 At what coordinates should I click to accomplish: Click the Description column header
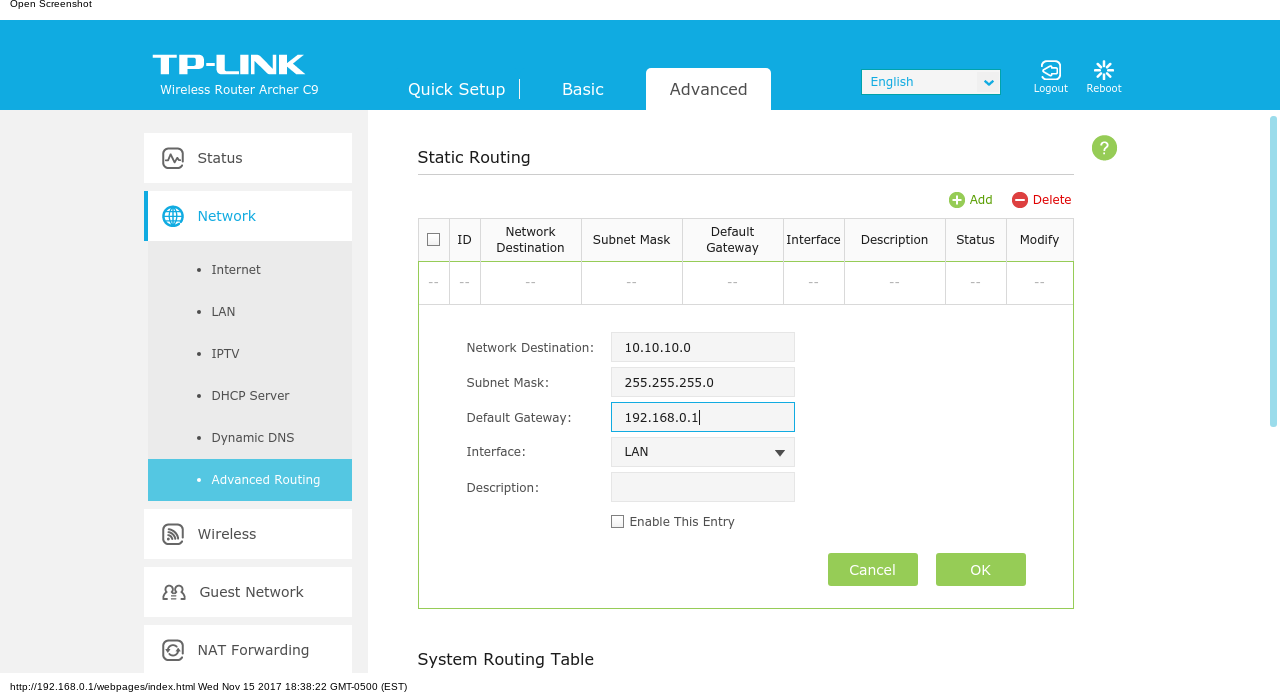point(895,240)
